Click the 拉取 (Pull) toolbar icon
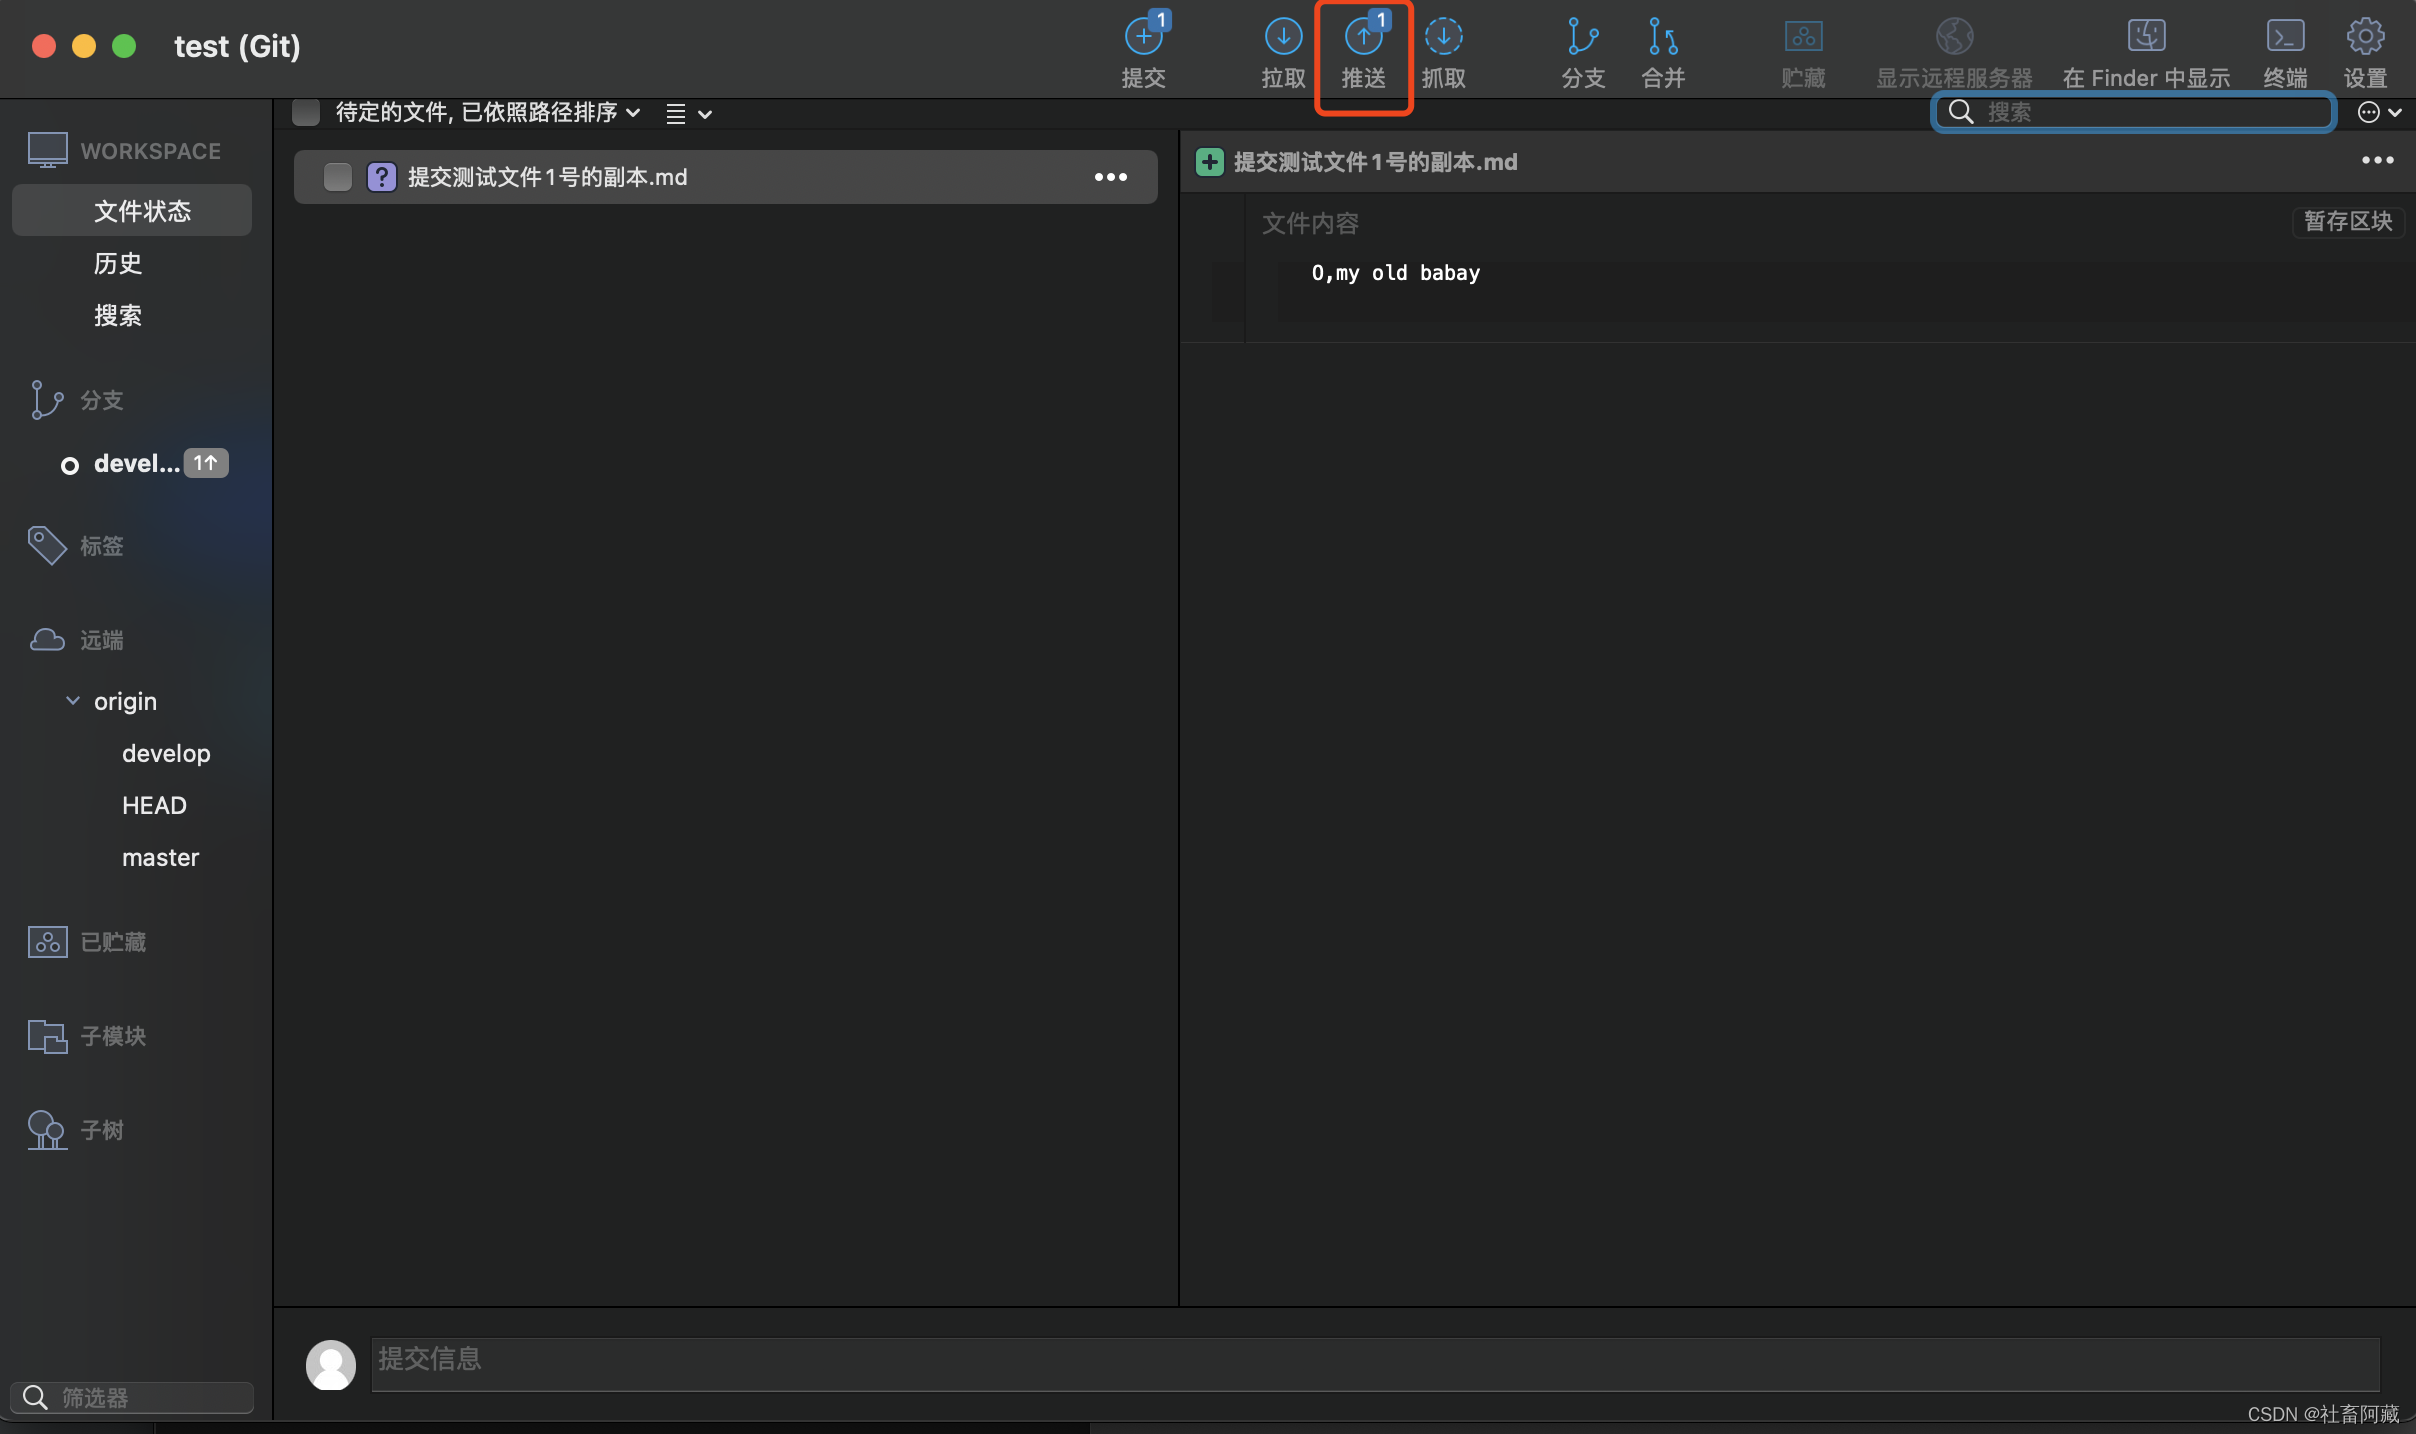 tap(1283, 38)
